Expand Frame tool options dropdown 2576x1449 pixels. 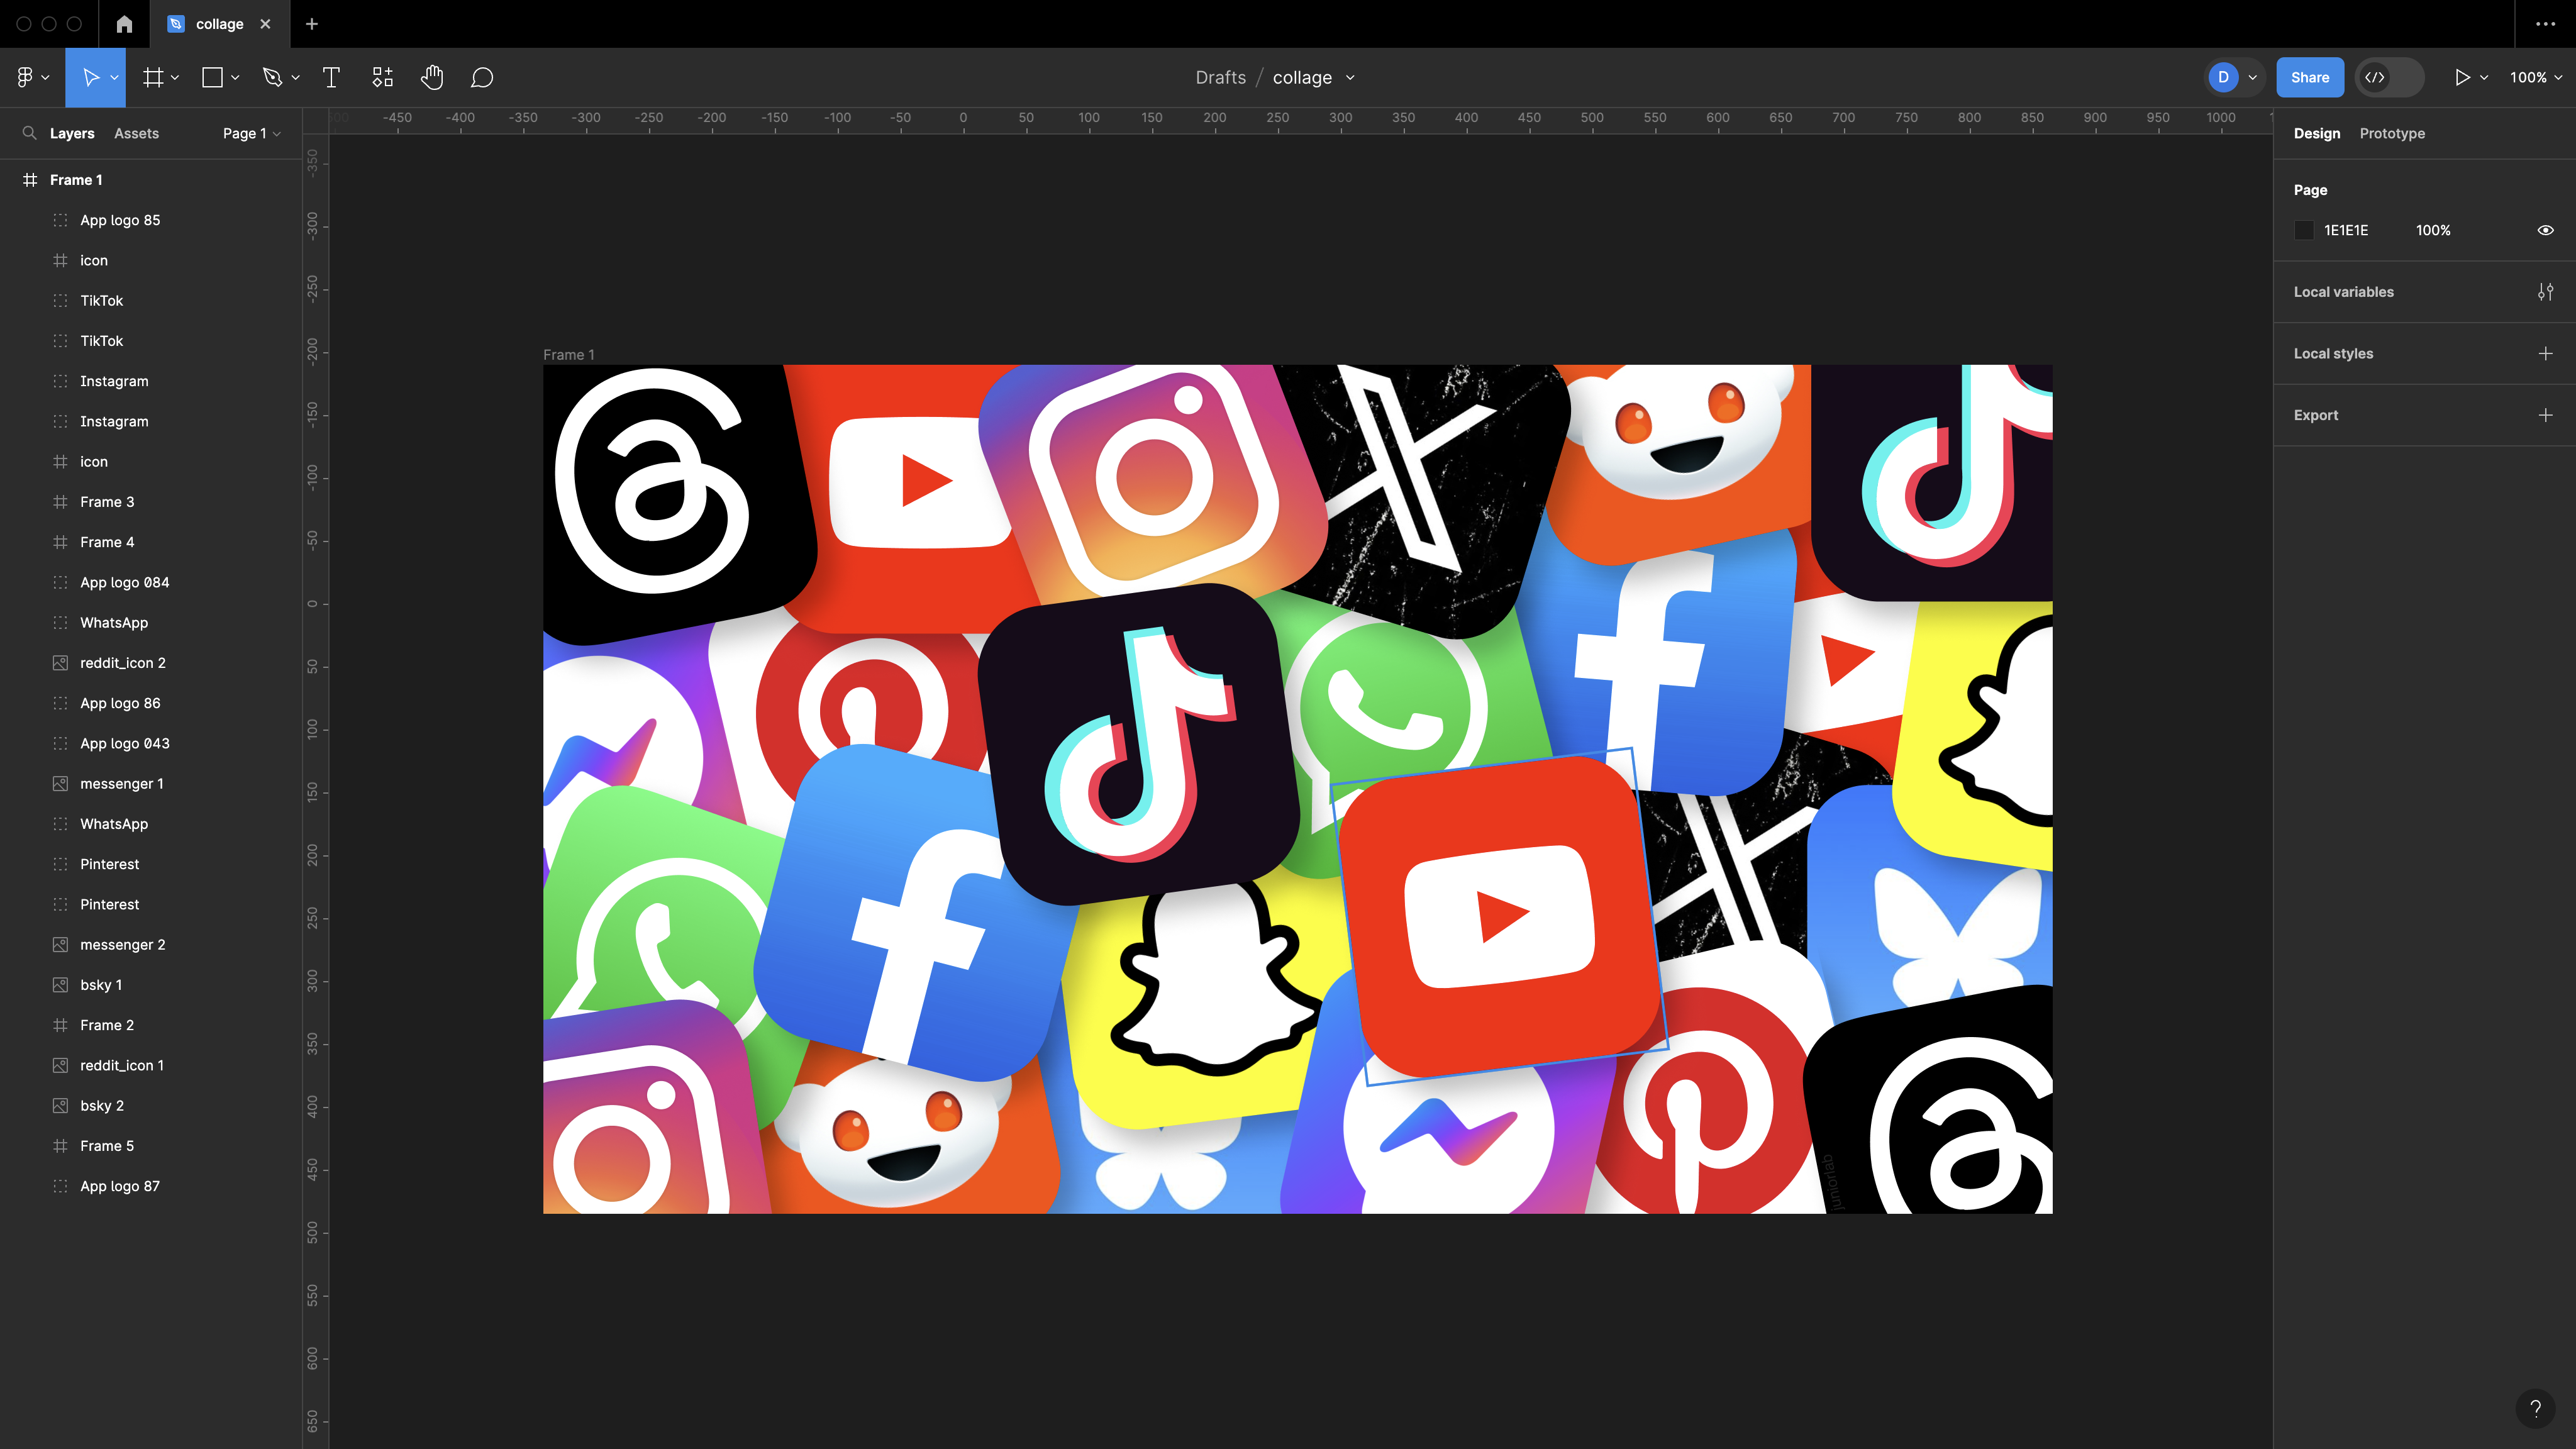(175, 77)
